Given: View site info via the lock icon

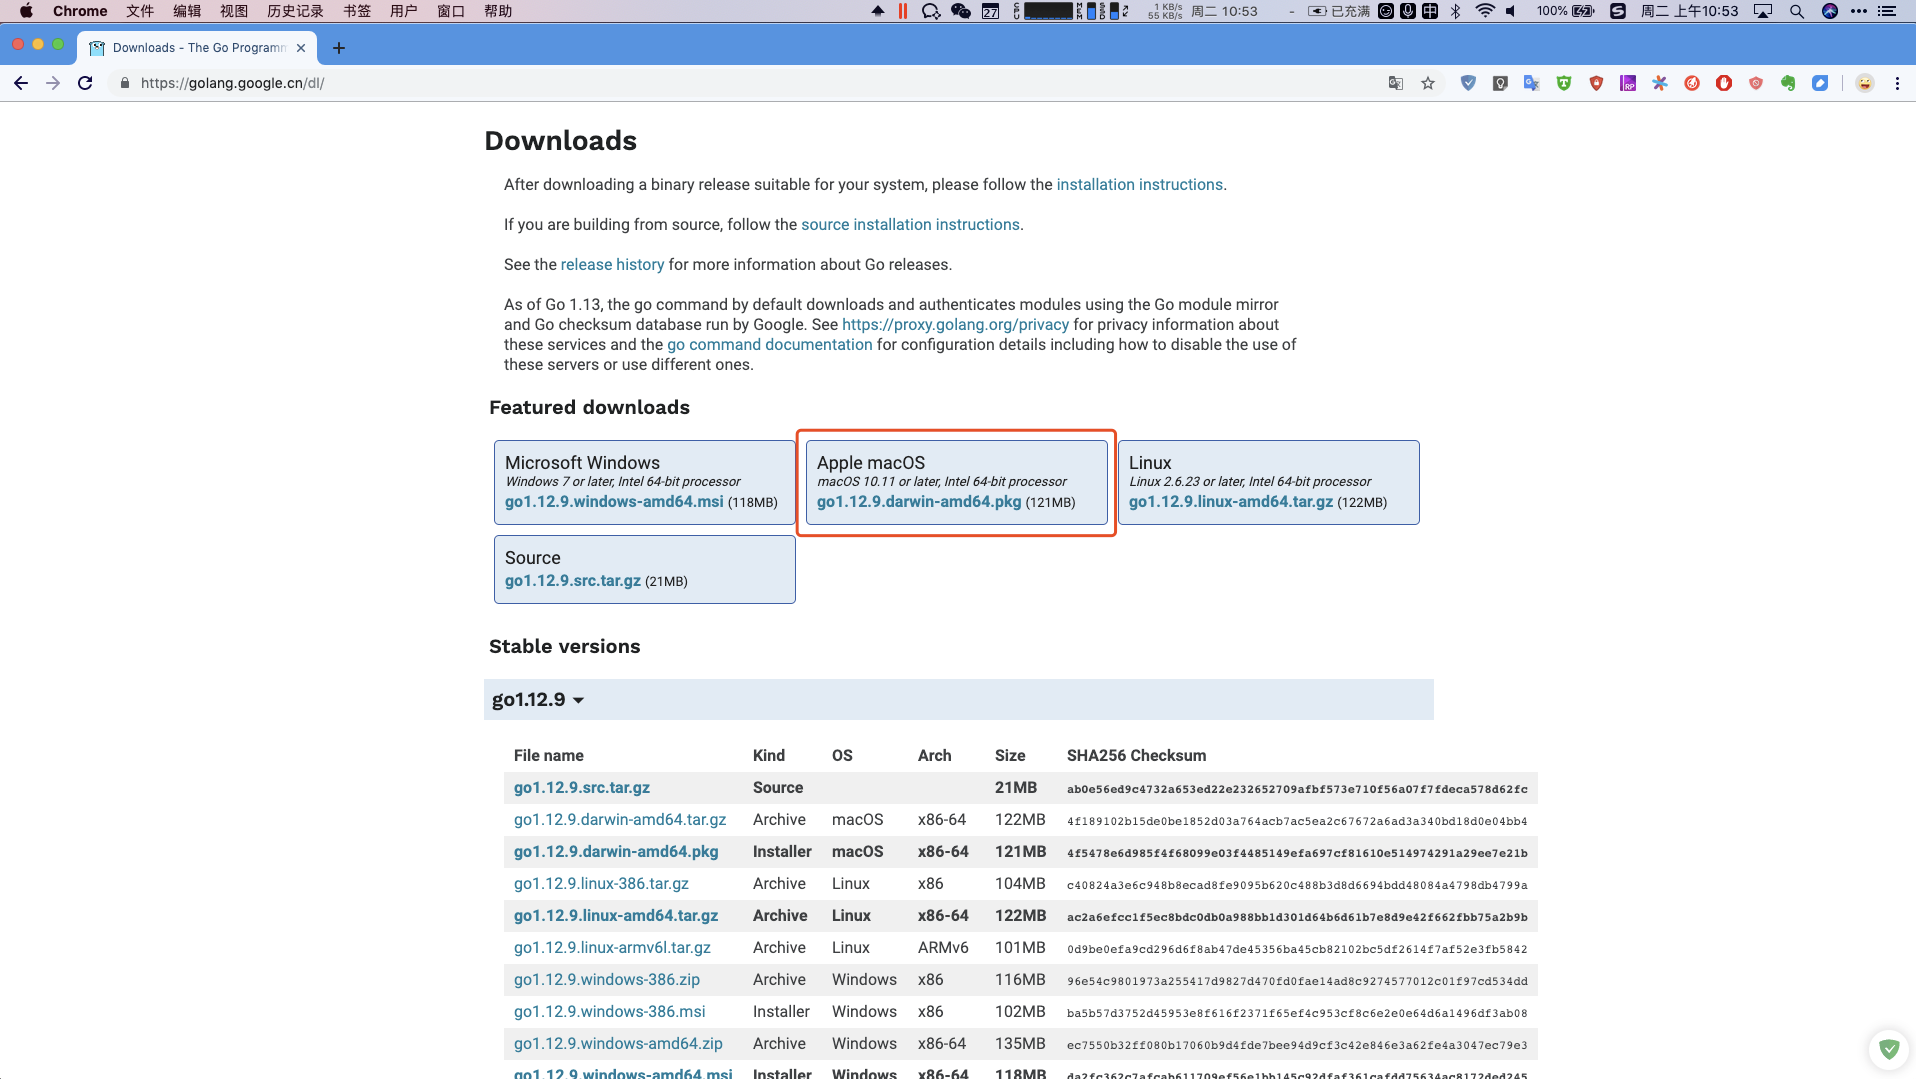Looking at the screenshot, I should click(x=125, y=83).
